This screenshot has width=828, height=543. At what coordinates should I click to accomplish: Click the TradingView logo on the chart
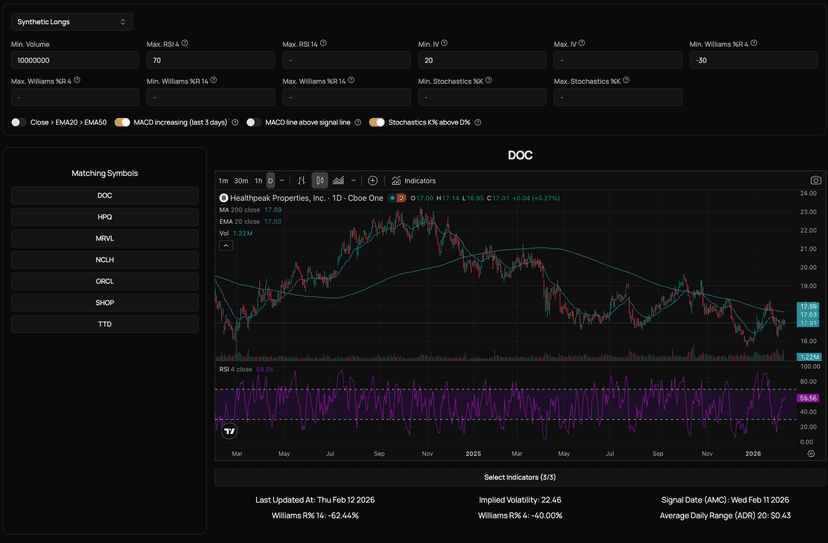click(229, 432)
